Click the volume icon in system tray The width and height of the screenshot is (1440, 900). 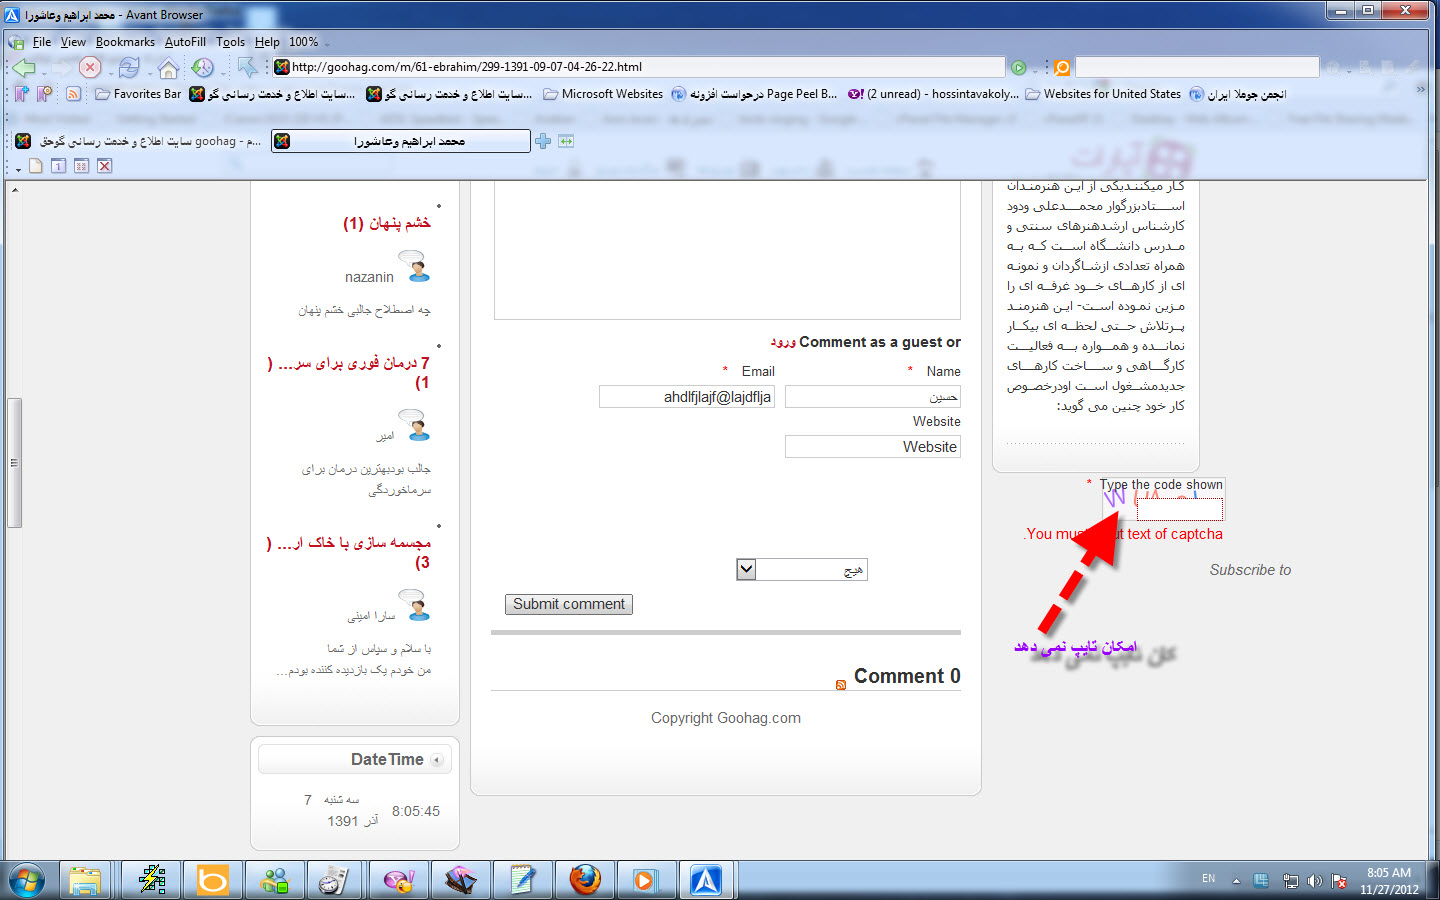1315,881
